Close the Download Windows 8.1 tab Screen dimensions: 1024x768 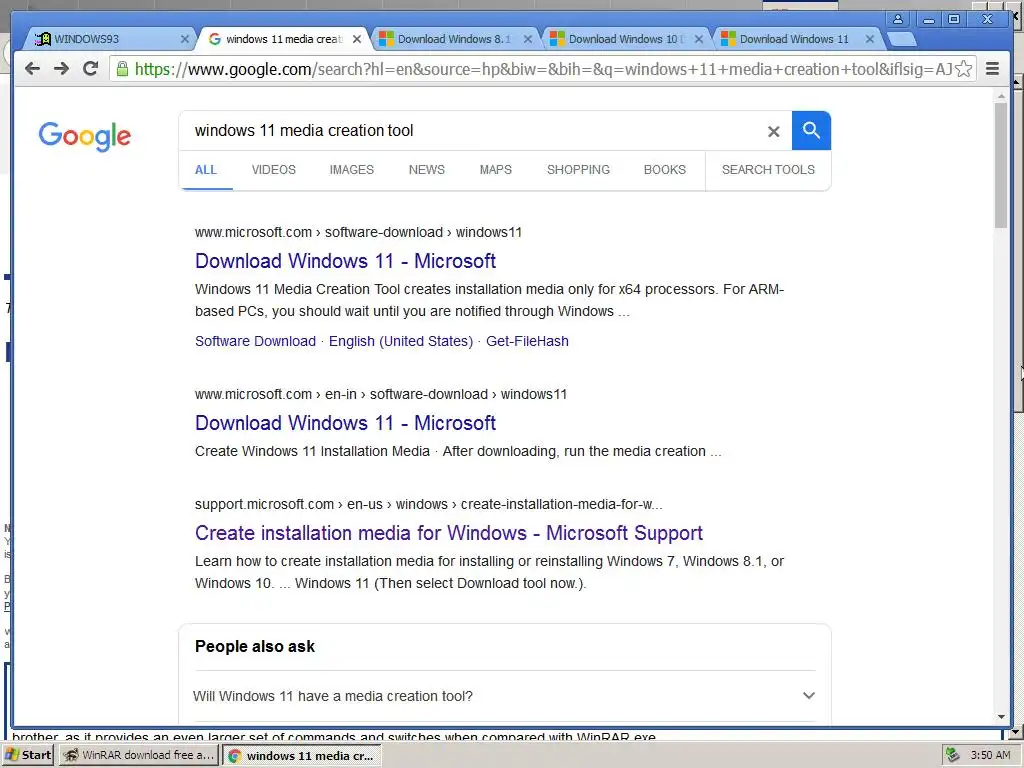point(528,39)
